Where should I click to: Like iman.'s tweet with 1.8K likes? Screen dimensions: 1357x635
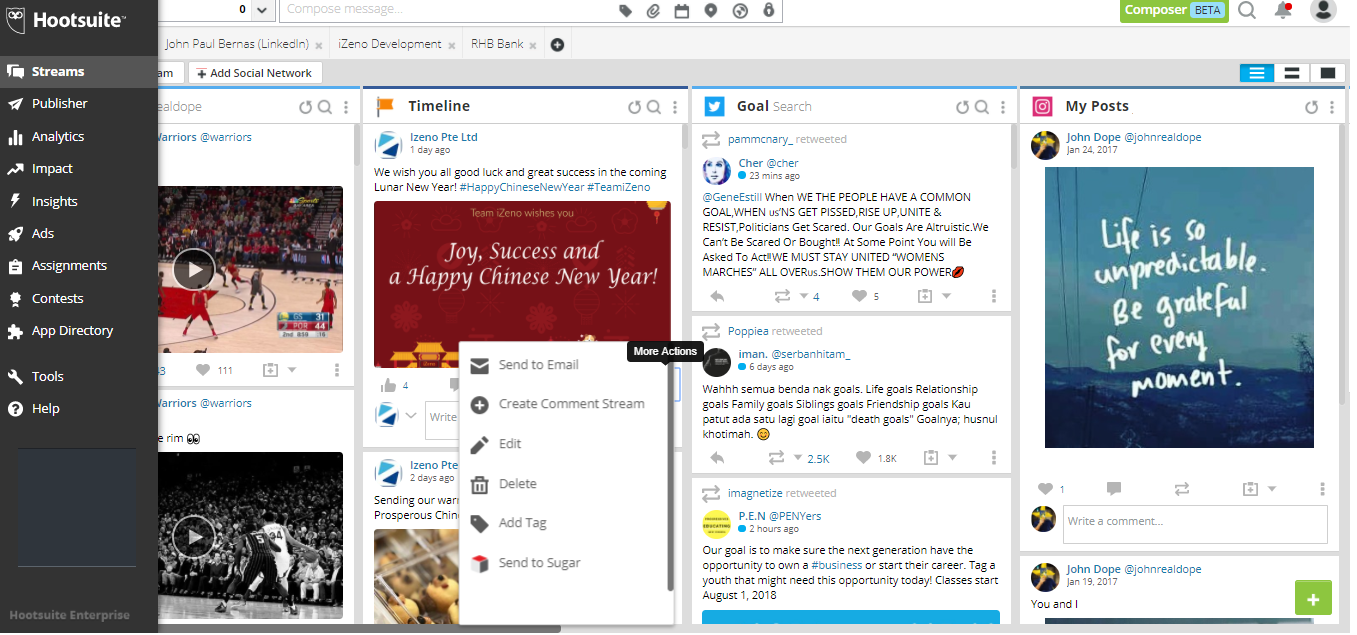(864, 458)
